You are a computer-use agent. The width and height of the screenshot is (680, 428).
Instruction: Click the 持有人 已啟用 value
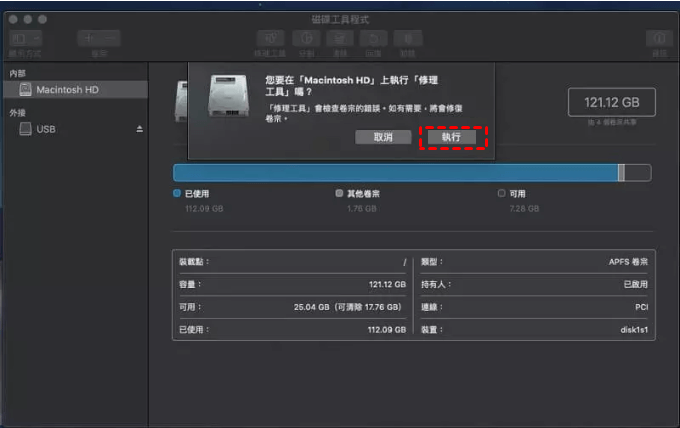coord(635,284)
